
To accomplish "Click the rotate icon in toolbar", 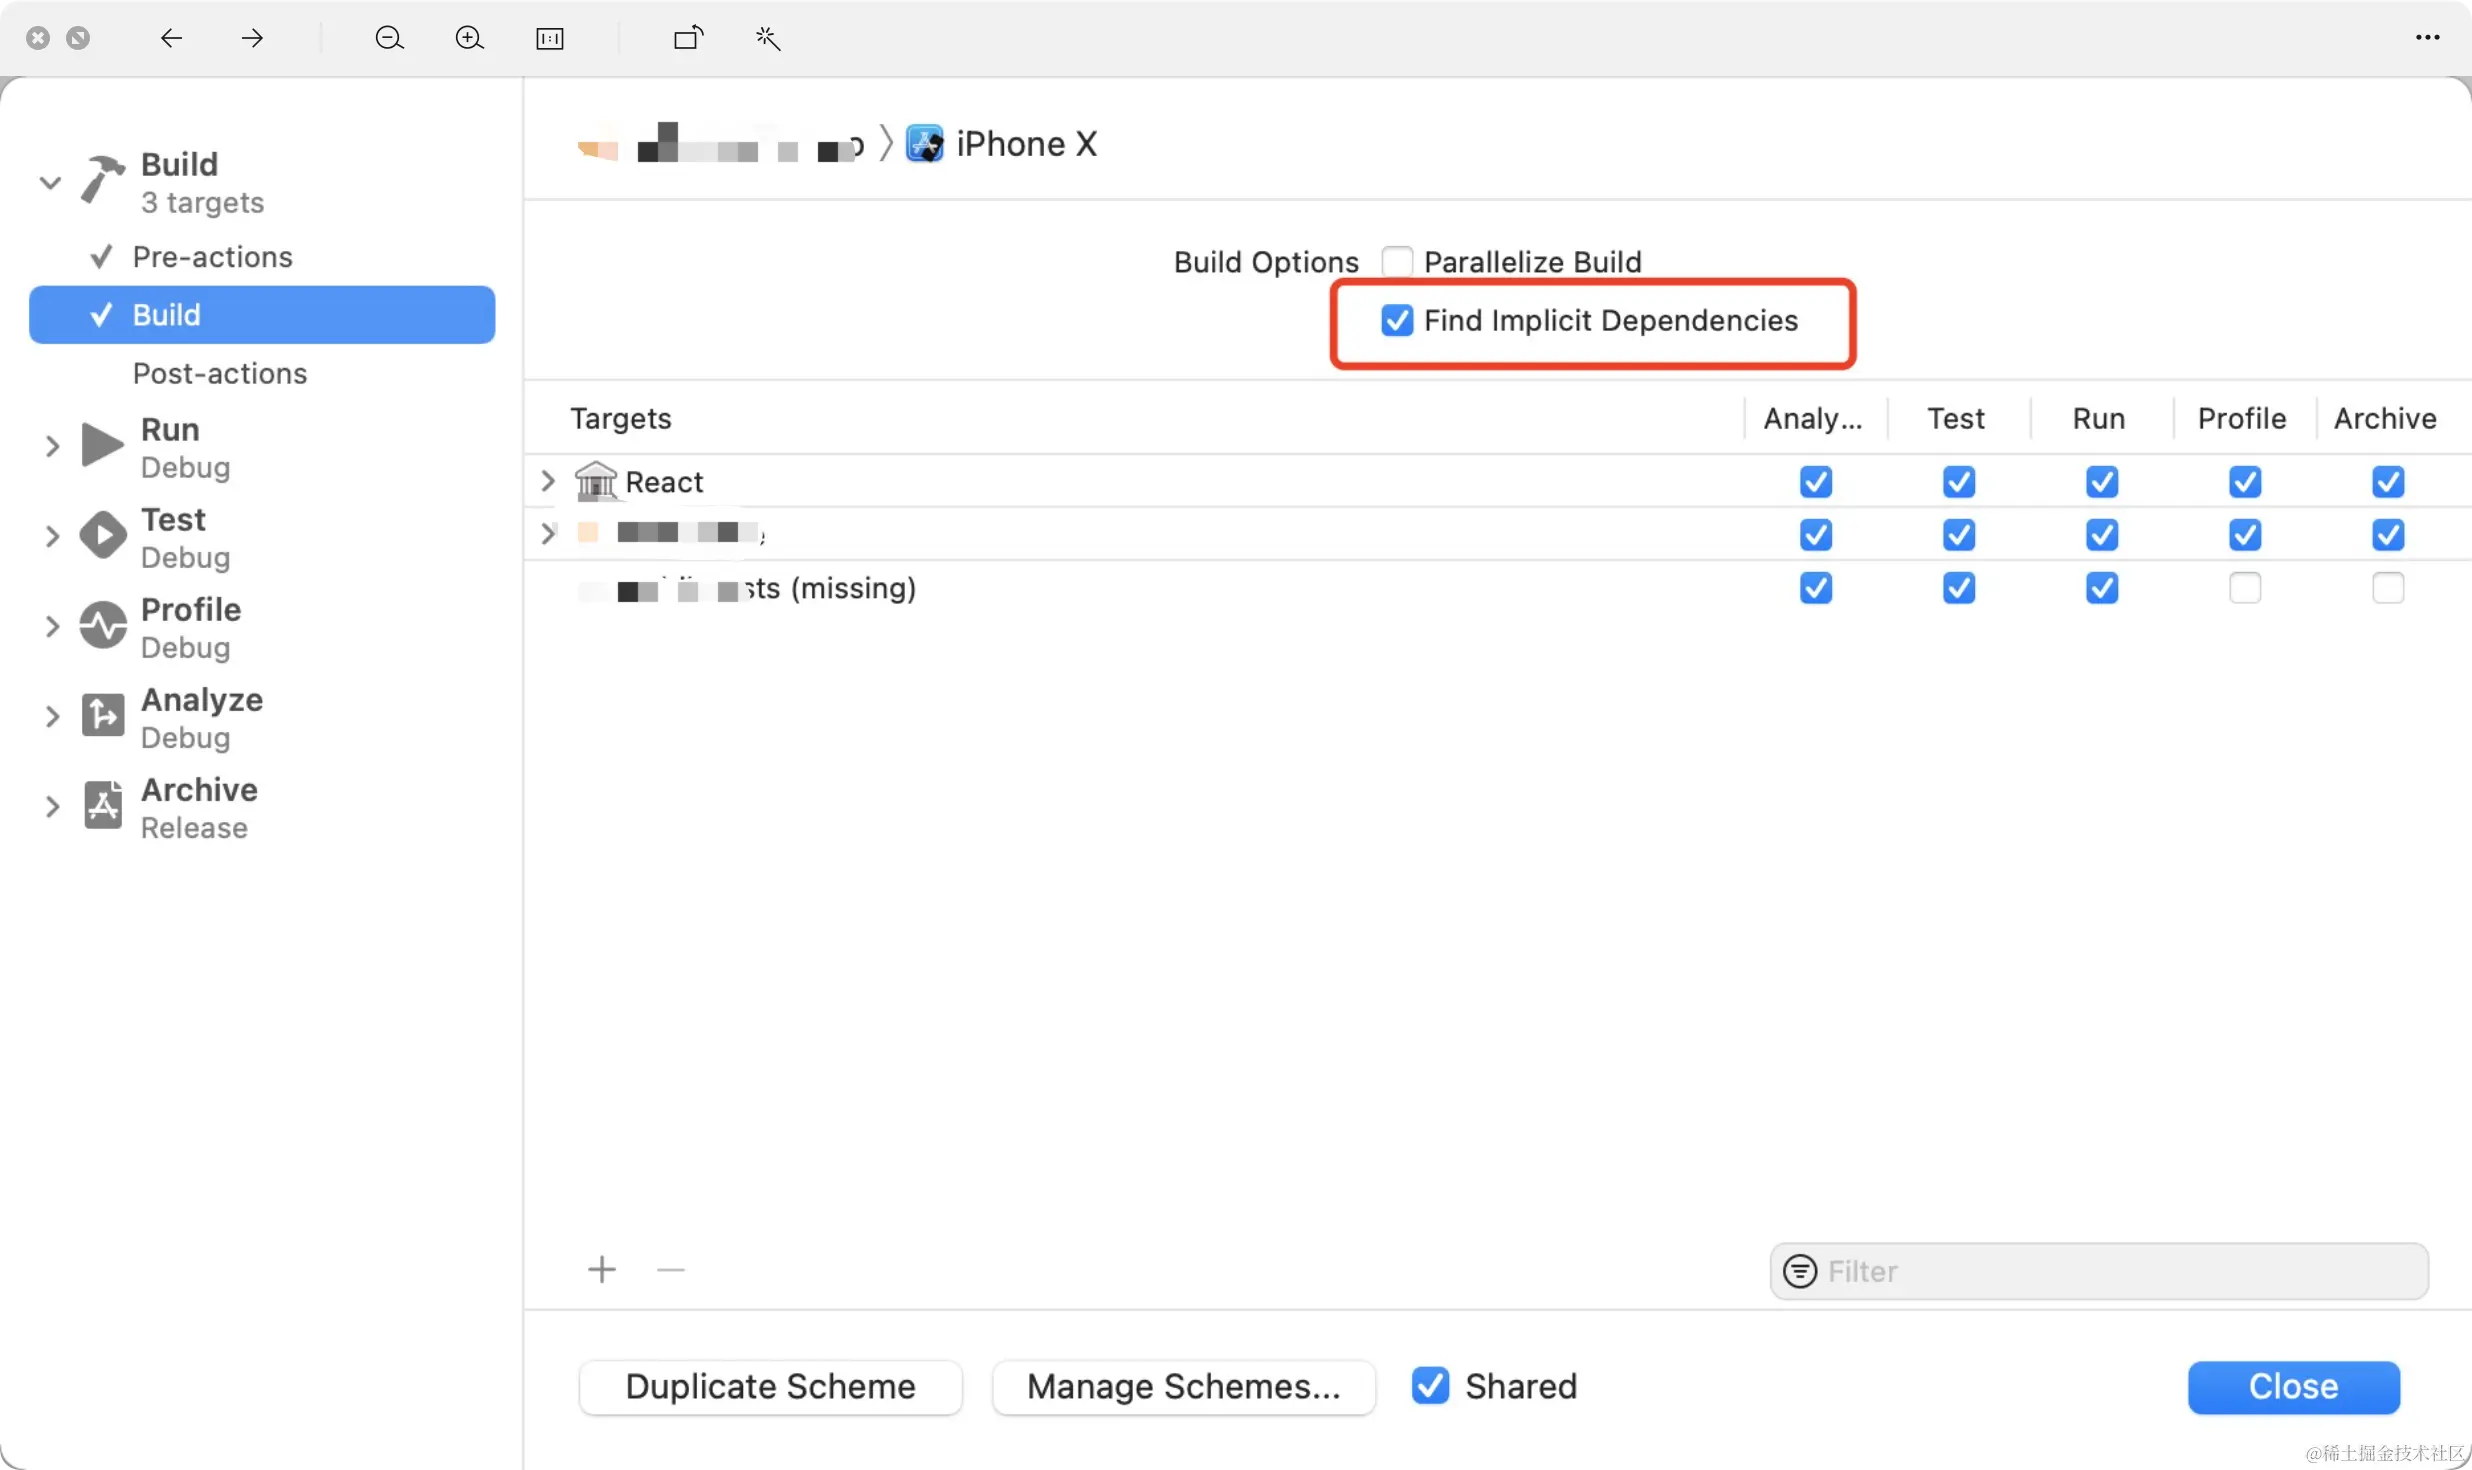I will (688, 38).
